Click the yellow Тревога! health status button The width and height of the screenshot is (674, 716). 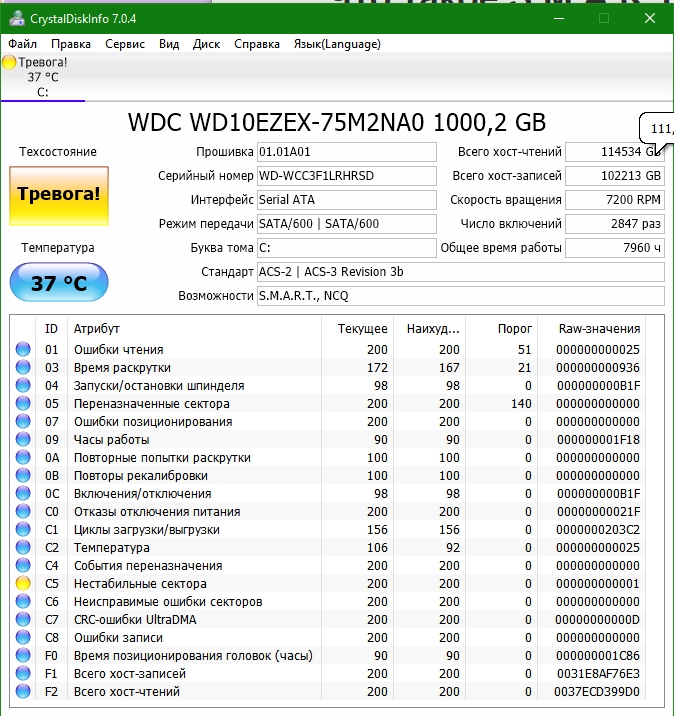tap(59, 196)
